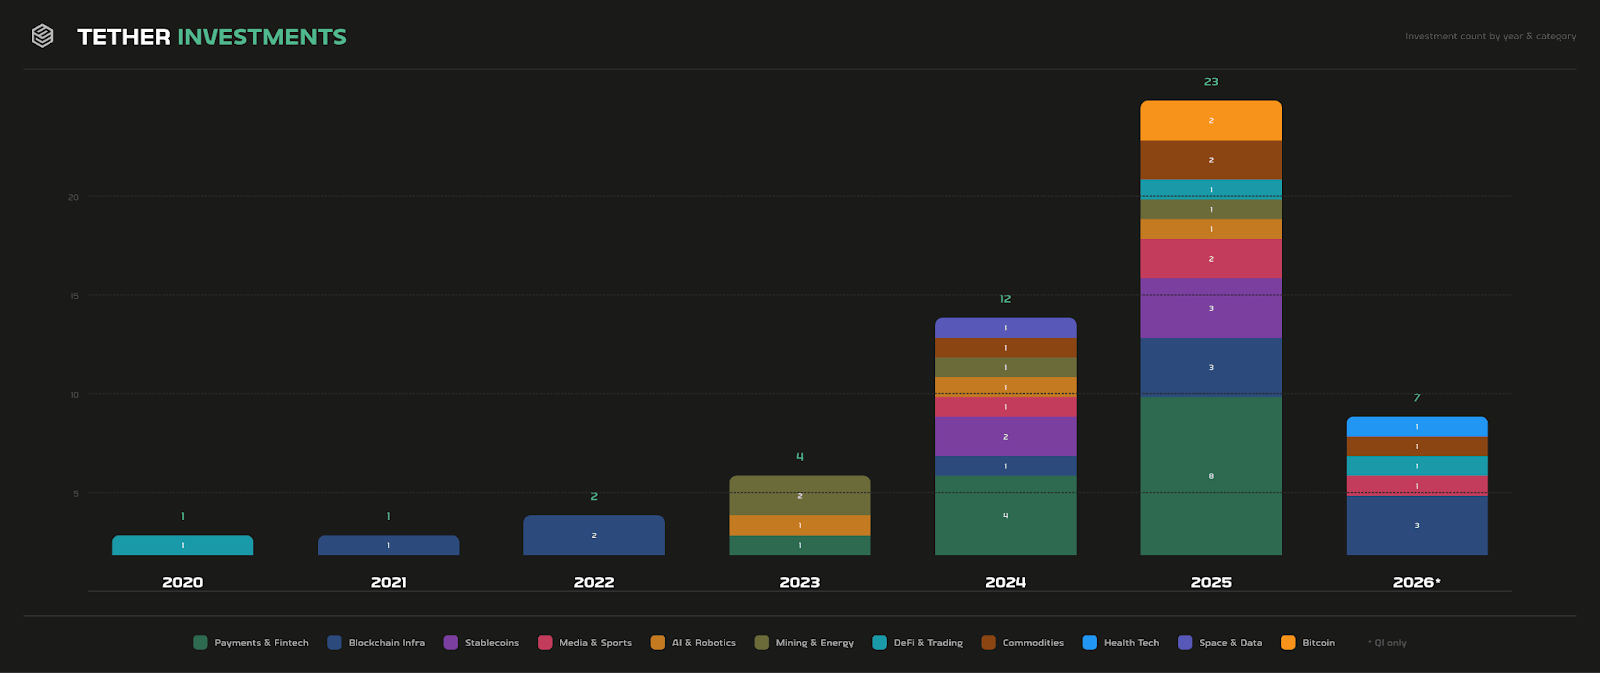The height and width of the screenshot is (673, 1600).
Task: Click the 'Investment count by year & category' subtitle
Action: 1490,36
